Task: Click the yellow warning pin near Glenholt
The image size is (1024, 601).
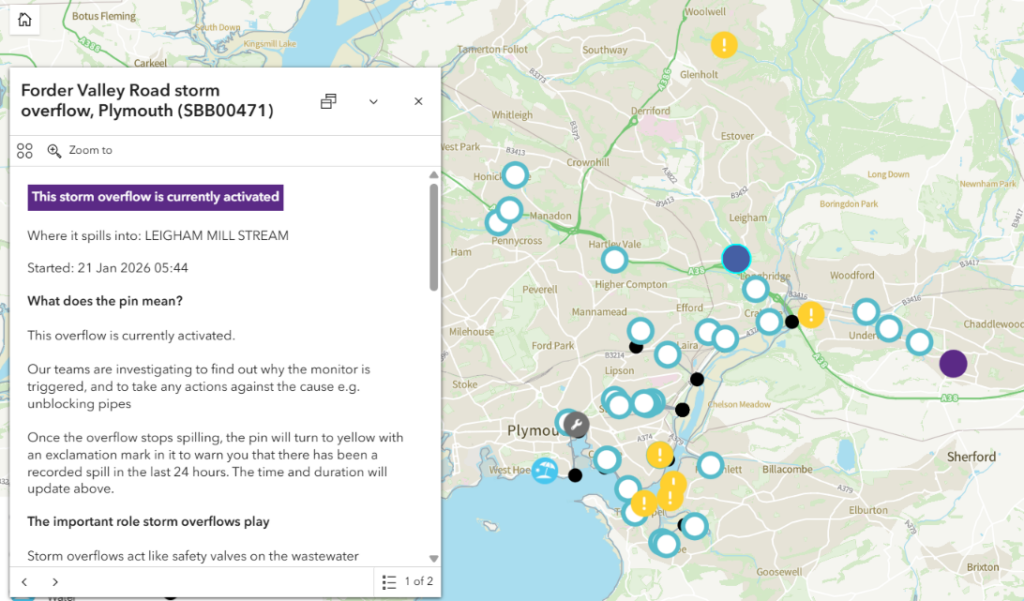Action: coord(724,45)
